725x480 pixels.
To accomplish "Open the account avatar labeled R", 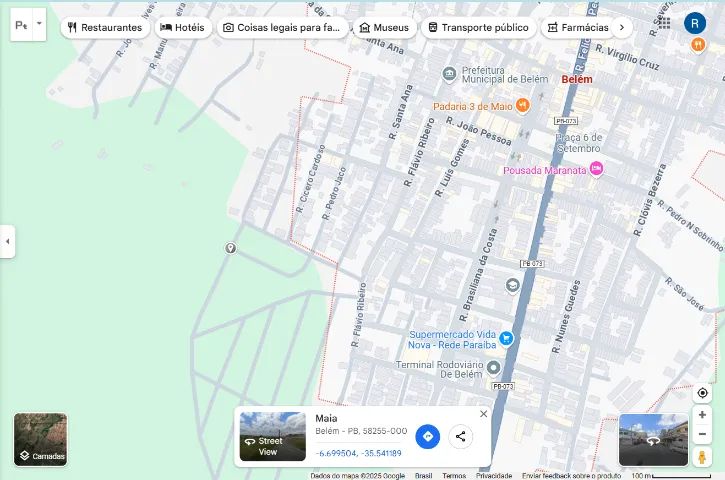I will tap(695, 24).
